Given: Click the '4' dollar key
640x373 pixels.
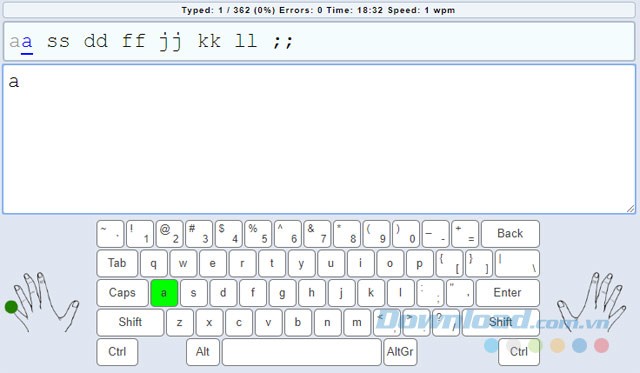Looking at the screenshot, I should (x=229, y=234).
